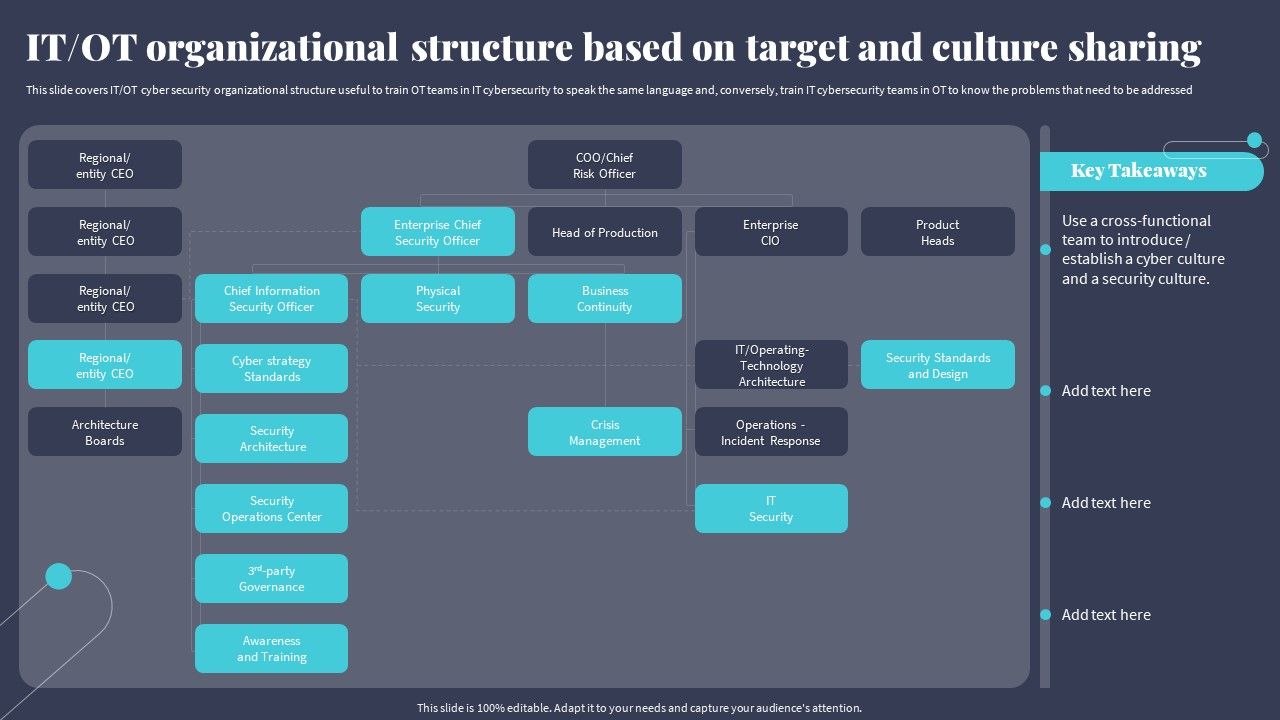Select the Enterprise CIO box
Image resolution: width=1280 pixels, height=720 pixels.
(771, 232)
